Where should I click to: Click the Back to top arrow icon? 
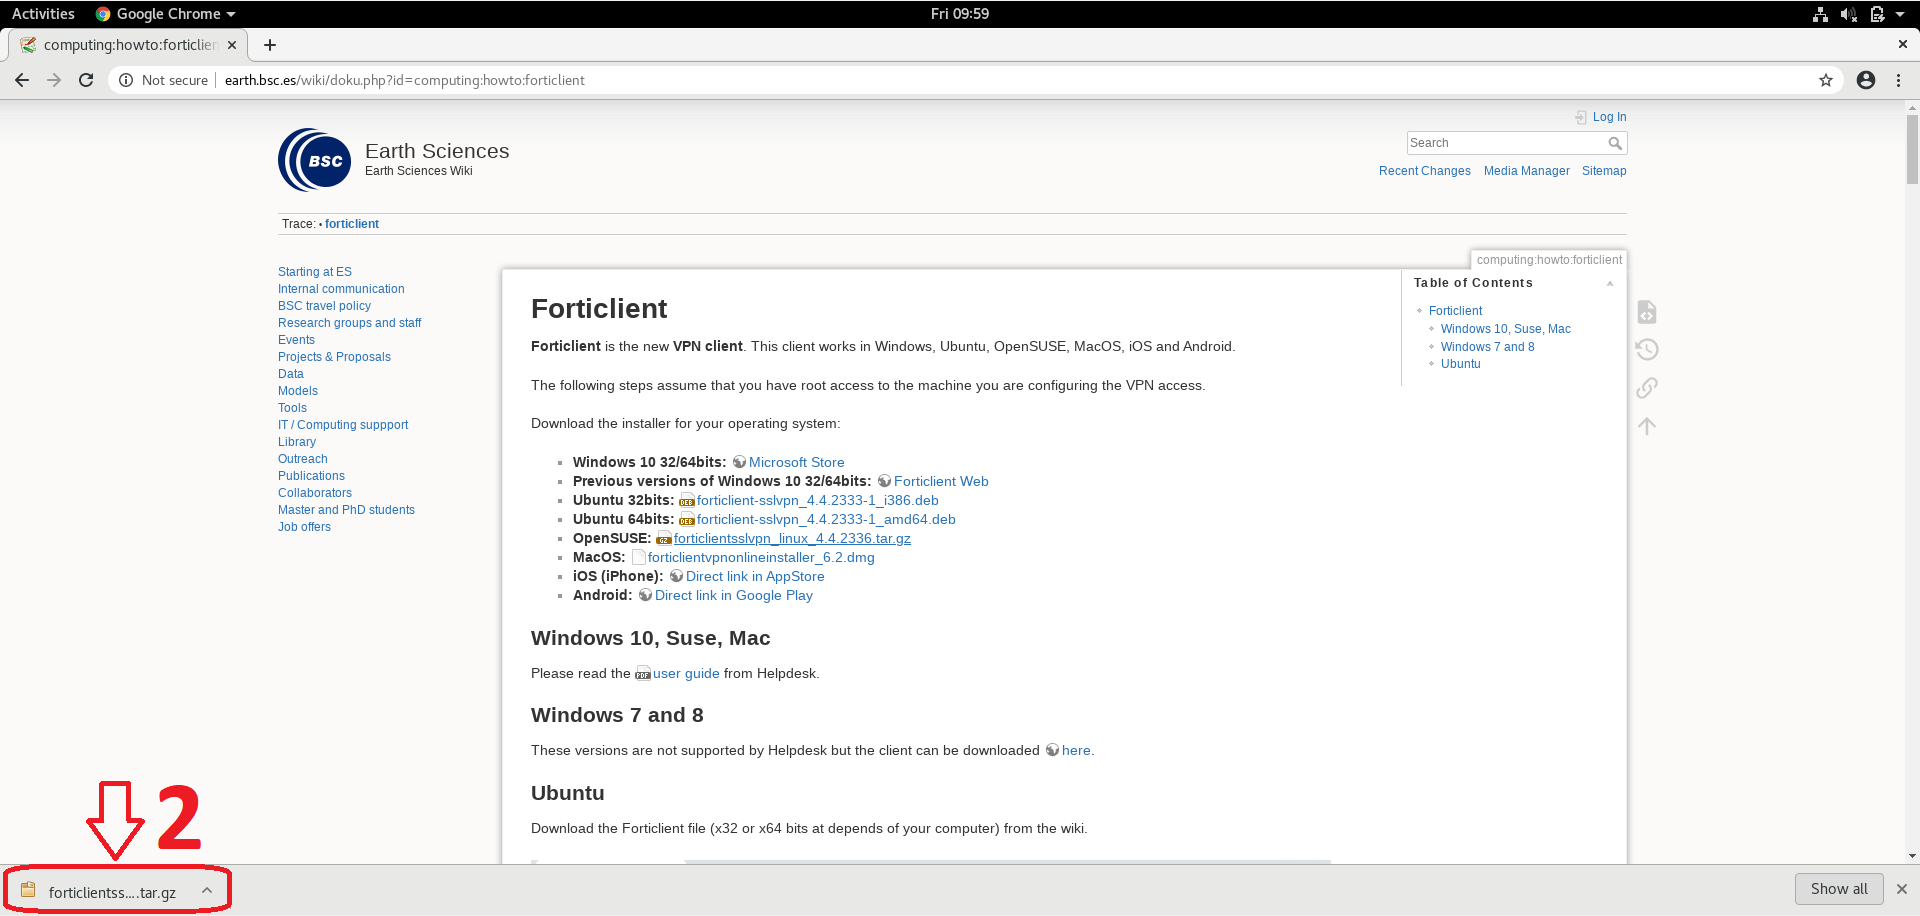point(1647,426)
